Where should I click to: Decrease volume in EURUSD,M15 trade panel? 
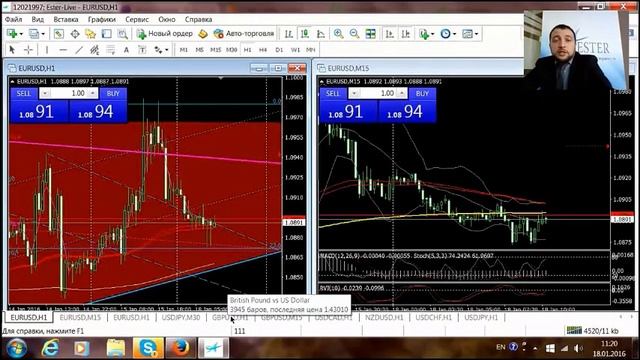(x=354, y=93)
